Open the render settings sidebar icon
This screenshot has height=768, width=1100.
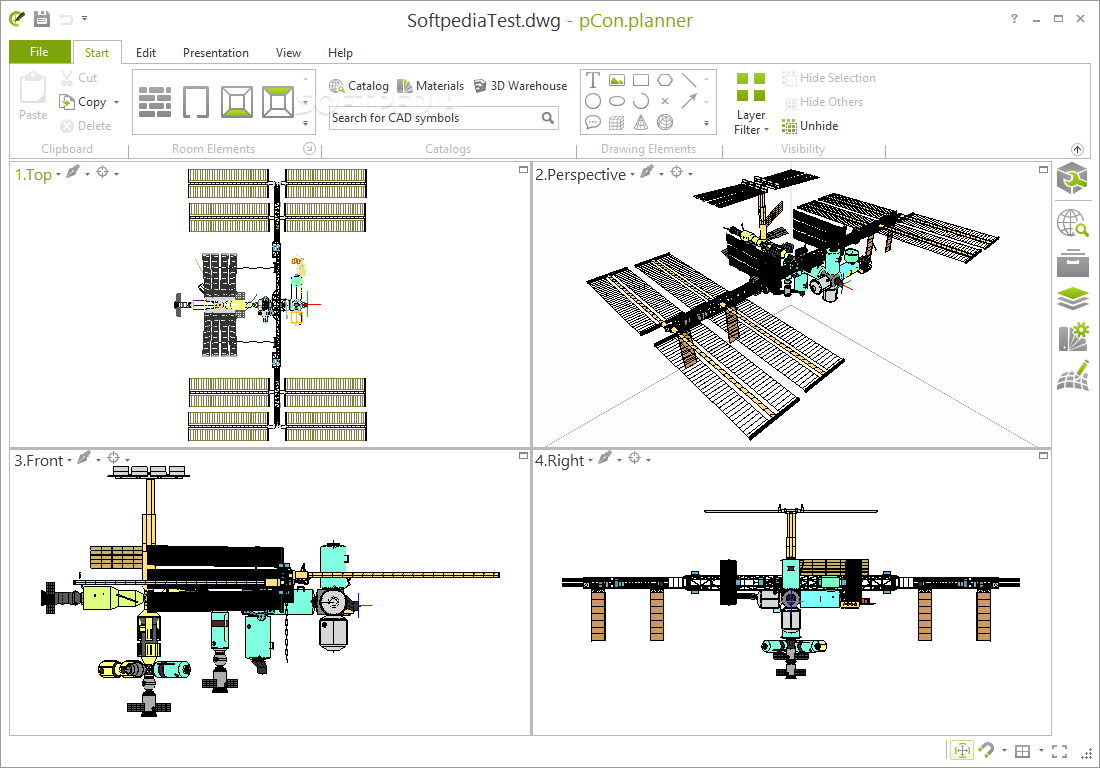click(x=1073, y=337)
